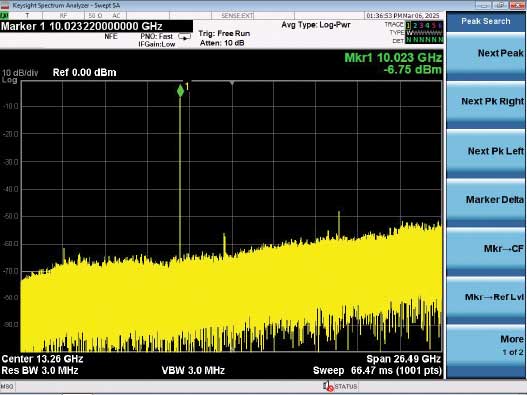Click the Res BW 3.0 MHz annotation
Viewport: 527px width, 395px height.
tap(40, 370)
